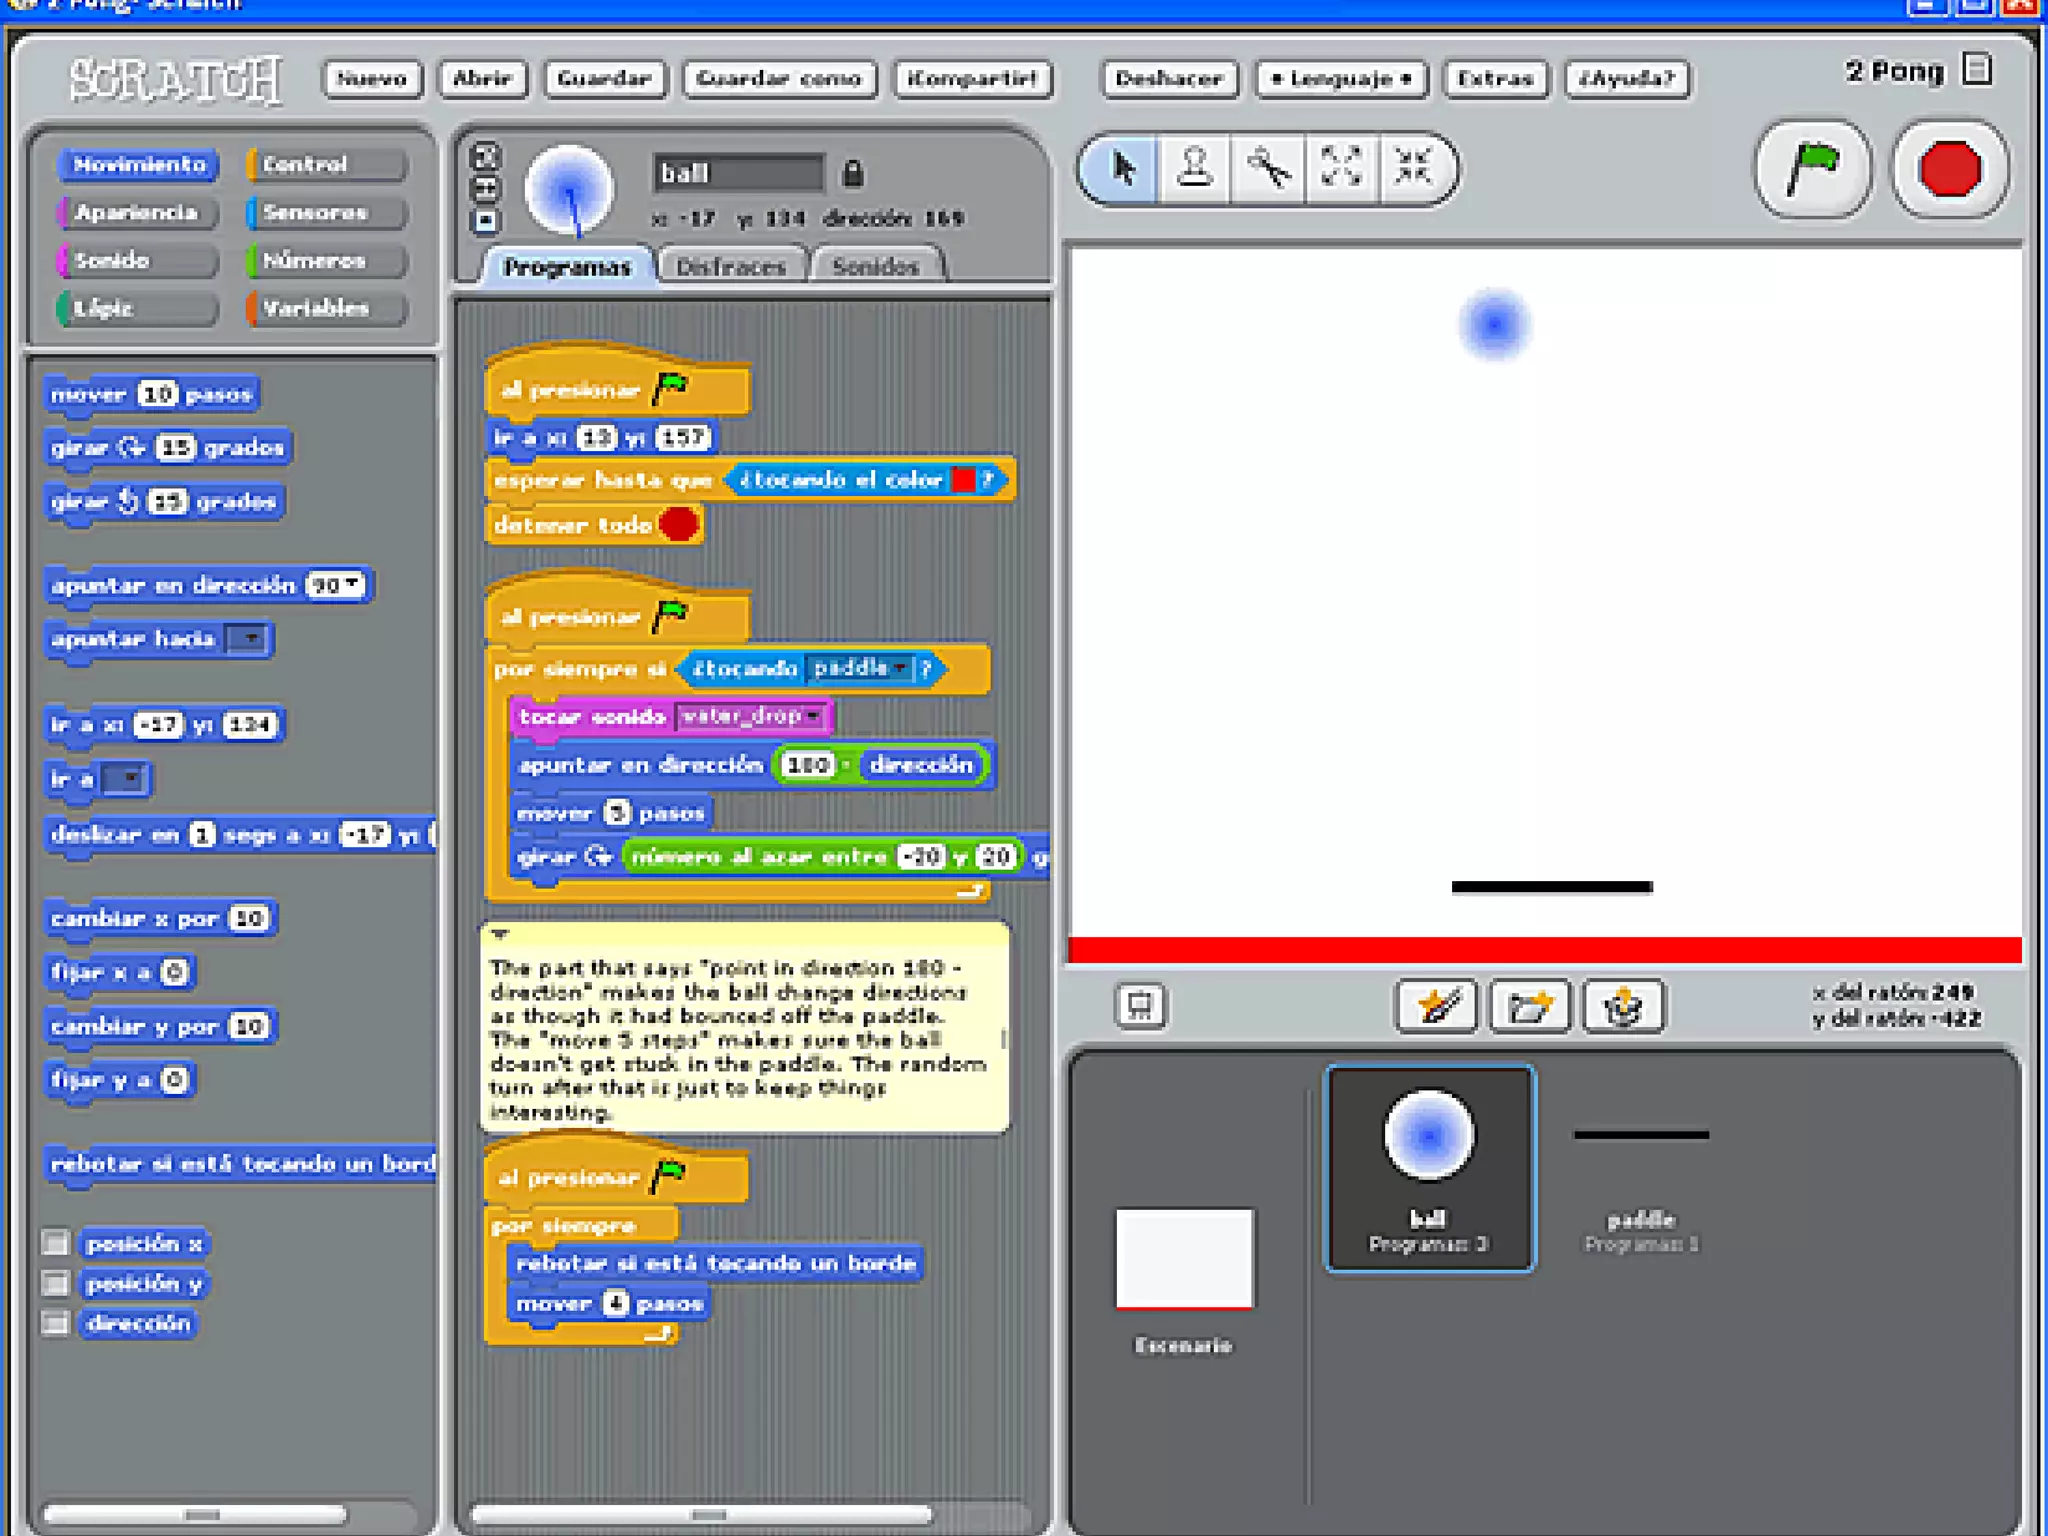Select the duplicate stamp tool

tap(1194, 168)
